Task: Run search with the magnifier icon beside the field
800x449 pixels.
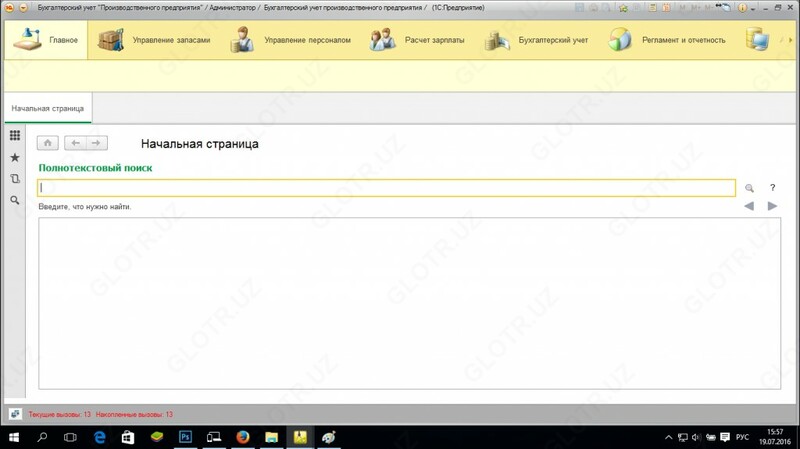Action: click(749, 188)
